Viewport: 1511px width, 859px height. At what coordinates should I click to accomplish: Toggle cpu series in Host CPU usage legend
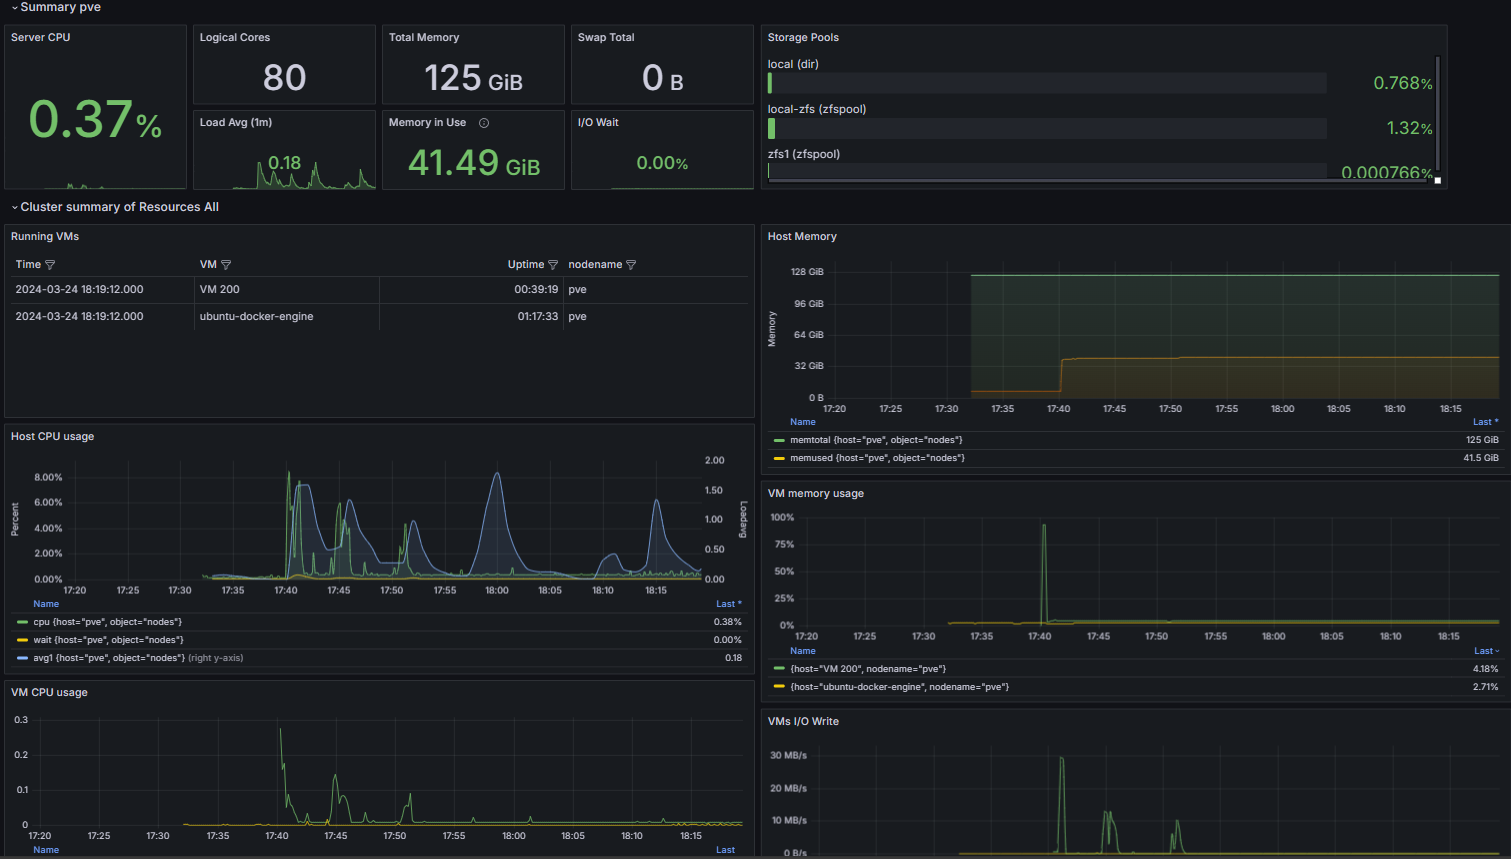(x=108, y=622)
